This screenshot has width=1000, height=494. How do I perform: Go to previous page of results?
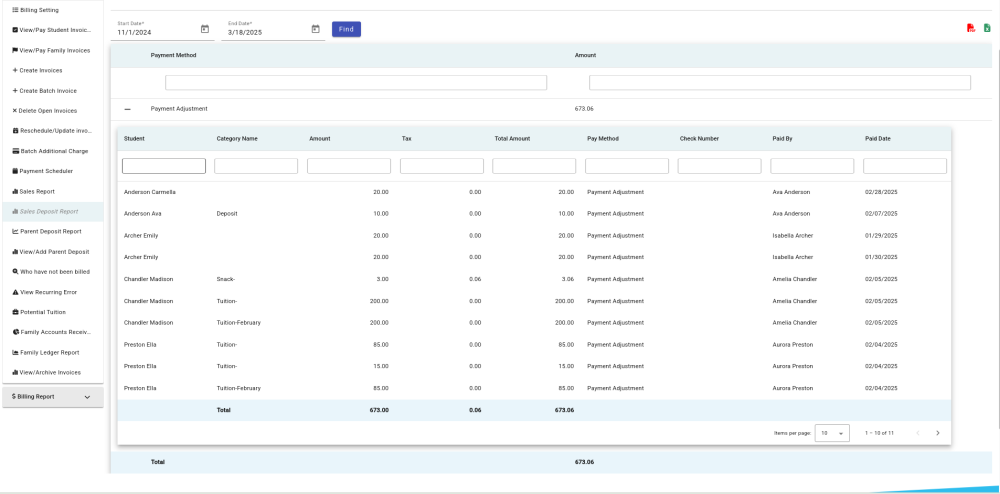(x=918, y=433)
